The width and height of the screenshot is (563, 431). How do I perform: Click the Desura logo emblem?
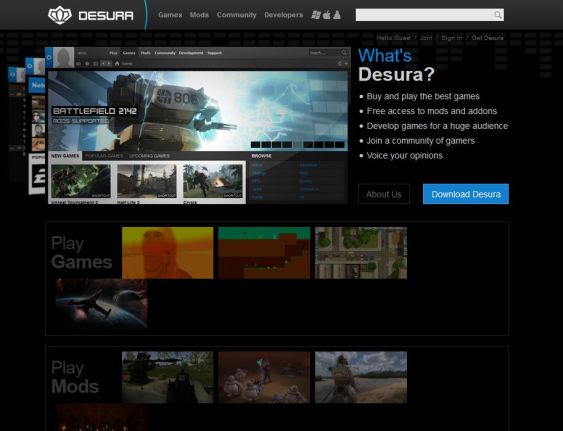coord(60,15)
